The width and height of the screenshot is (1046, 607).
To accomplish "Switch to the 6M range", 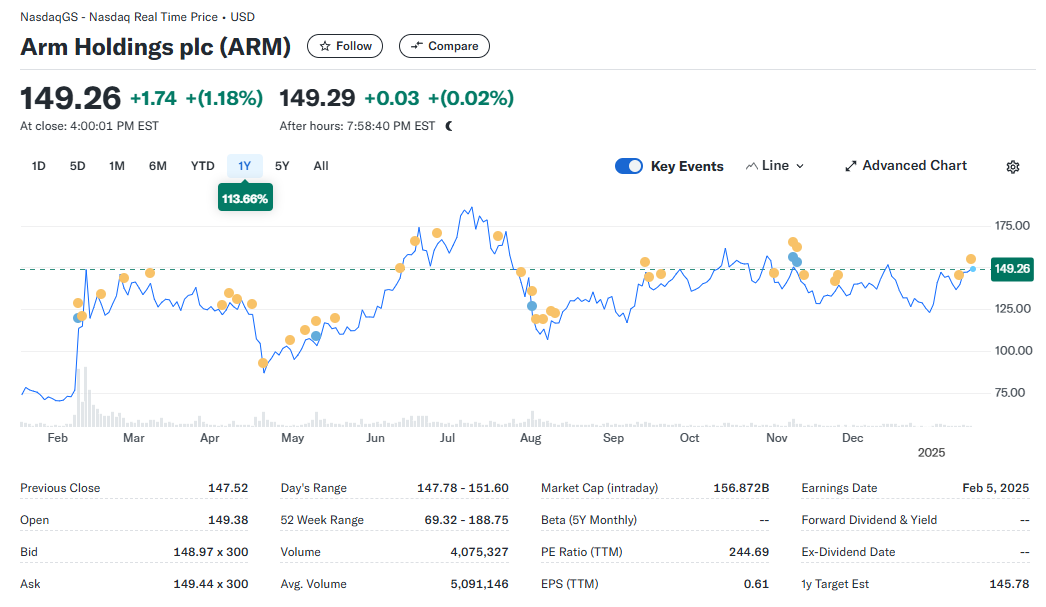I will 157,166.
